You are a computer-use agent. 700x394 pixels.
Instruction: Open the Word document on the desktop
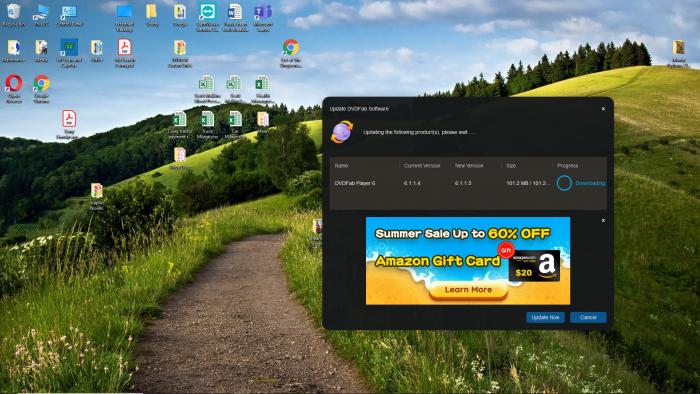tap(235, 17)
